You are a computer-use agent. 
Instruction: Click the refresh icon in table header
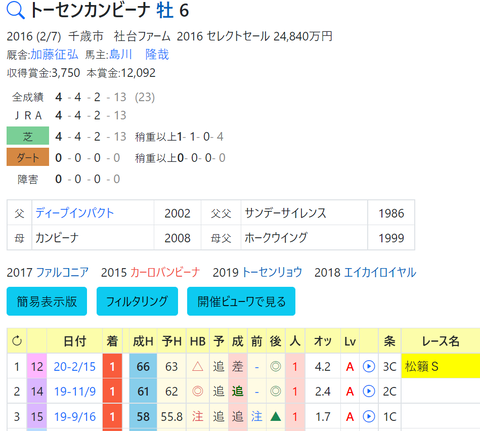click(17, 341)
